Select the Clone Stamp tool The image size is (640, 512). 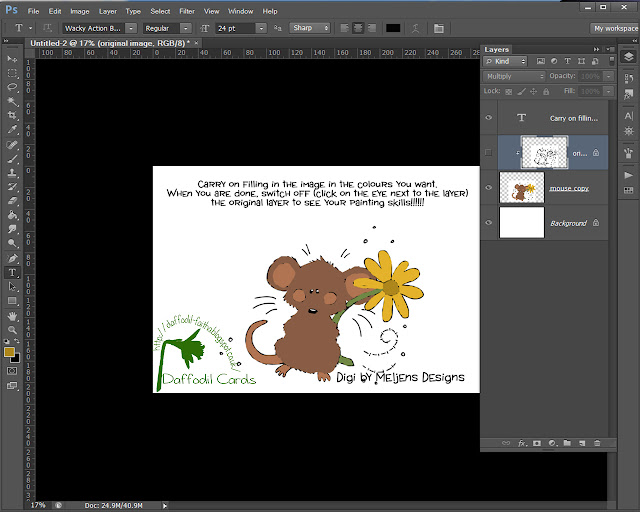click(x=12, y=173)
